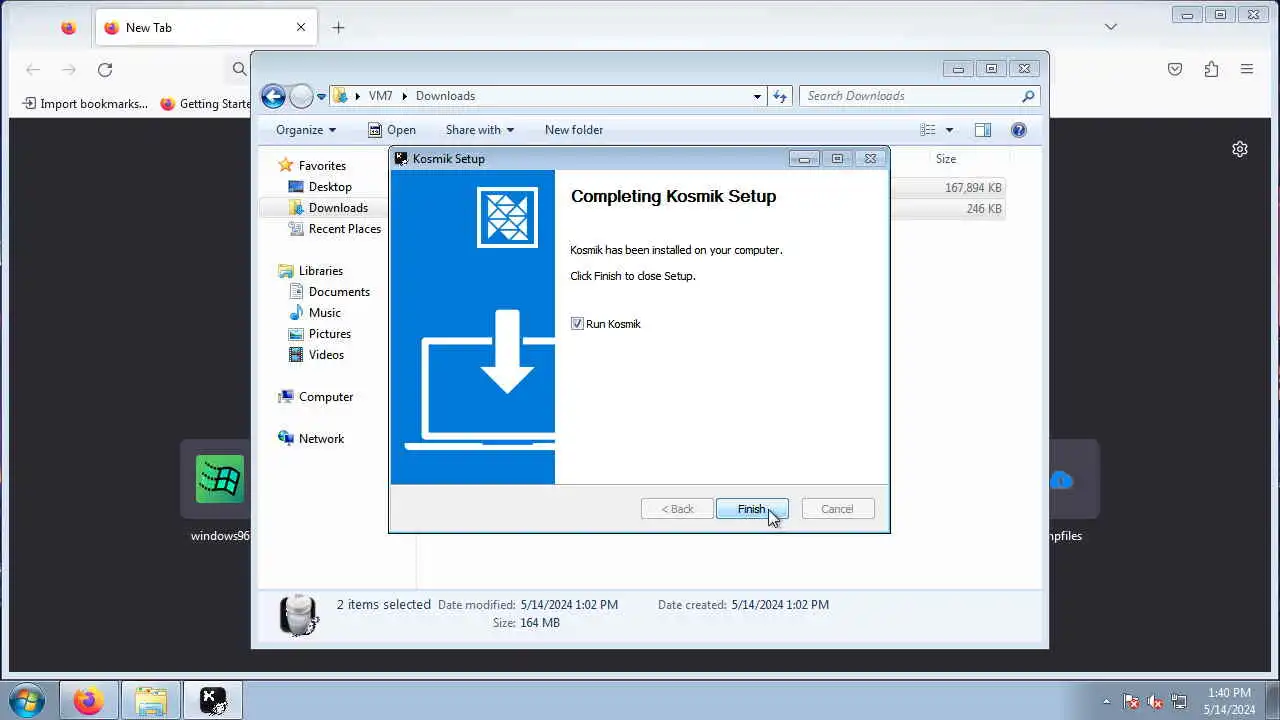Click Firefox reload button

(x=105, y=69)
